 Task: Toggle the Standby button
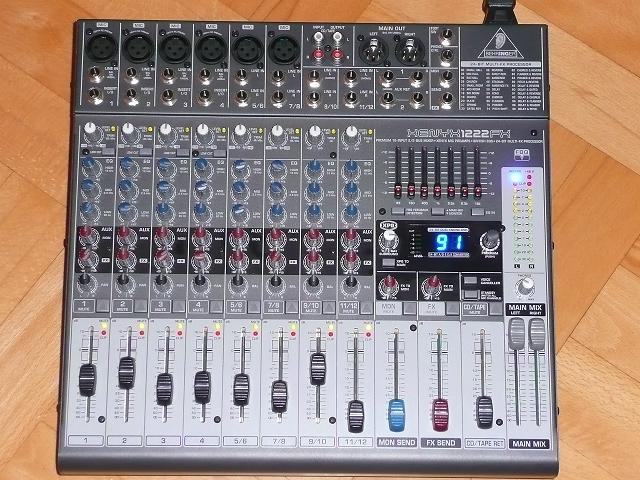(471, 294)
